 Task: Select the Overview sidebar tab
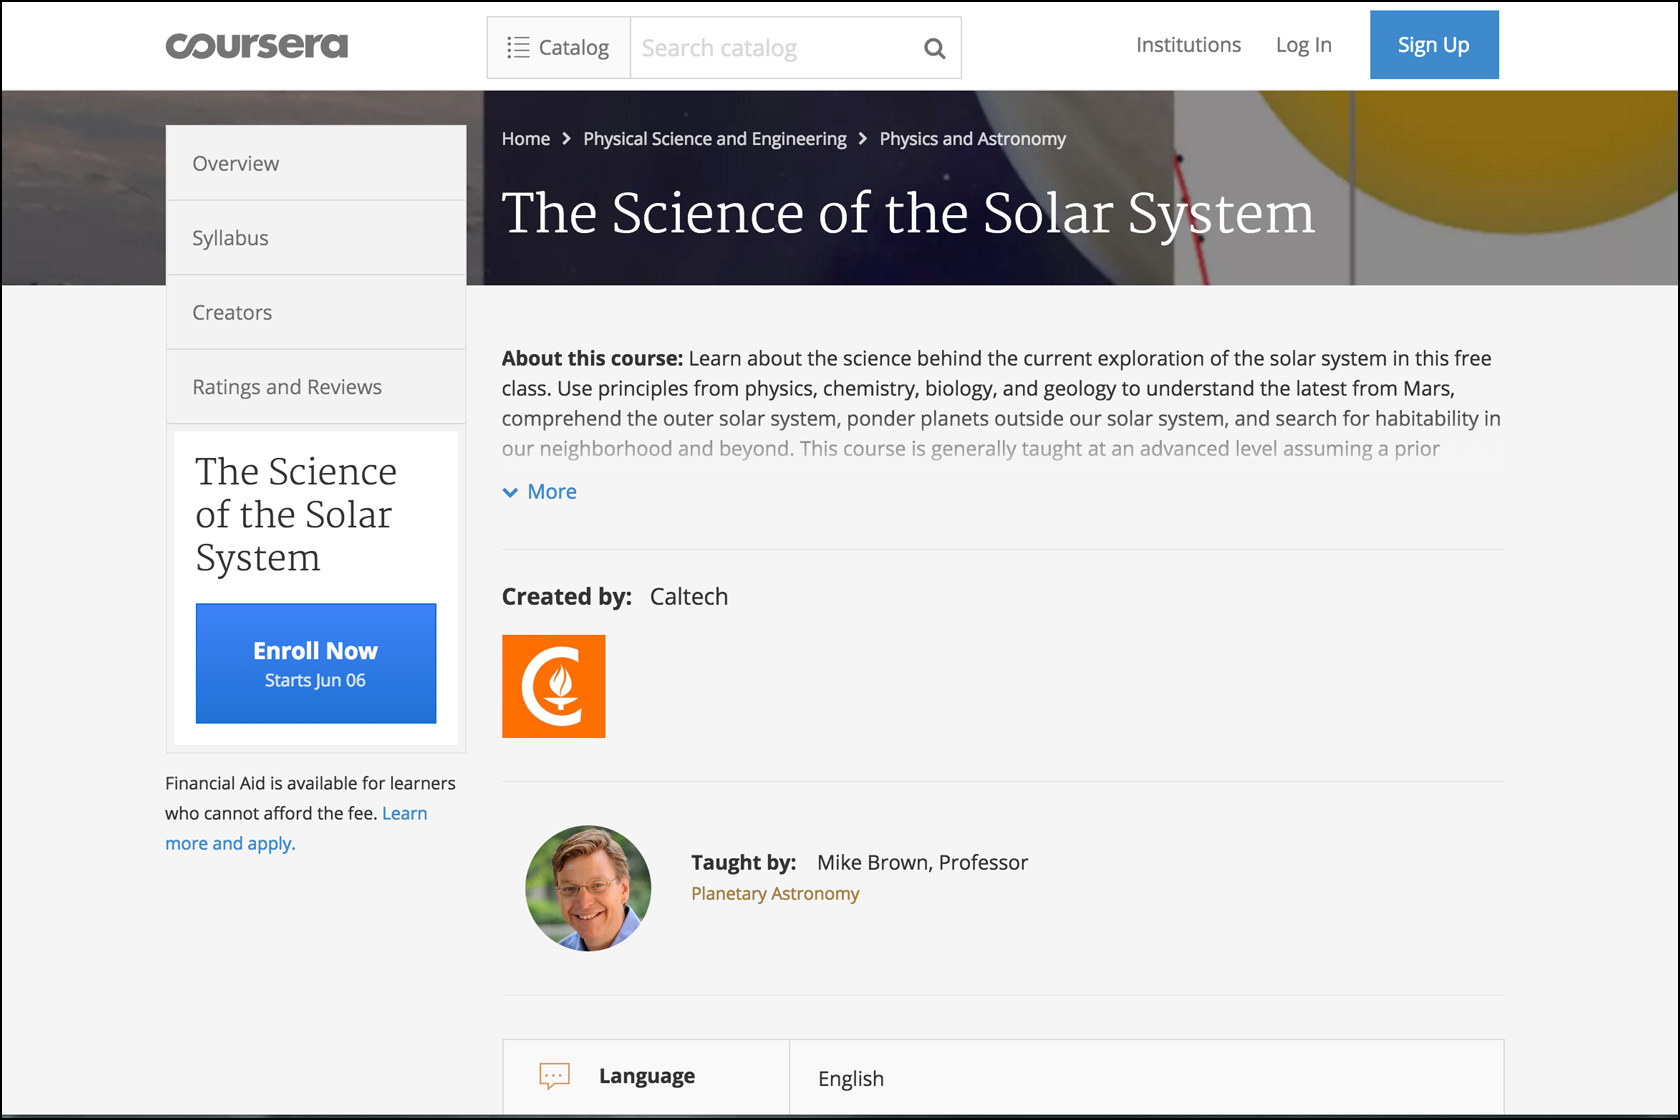[x=316, y=163]
